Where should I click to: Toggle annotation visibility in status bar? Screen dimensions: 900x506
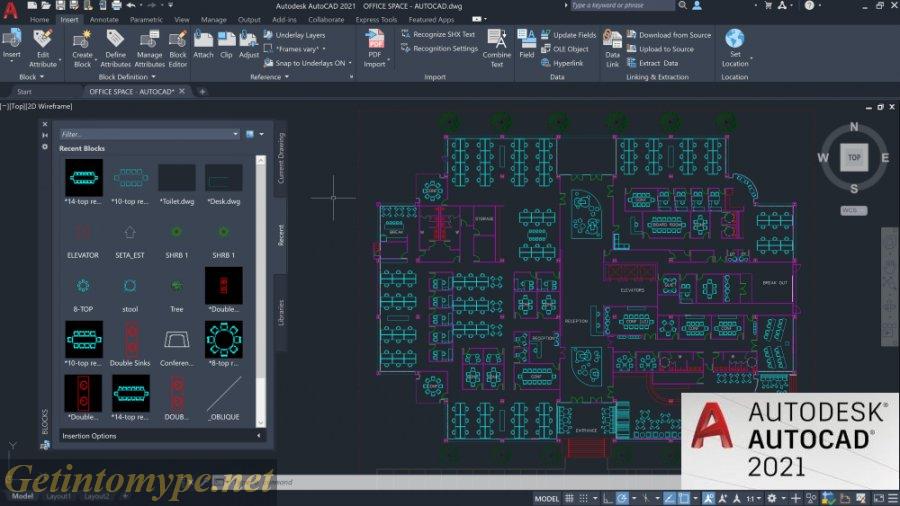click(709, 498)
